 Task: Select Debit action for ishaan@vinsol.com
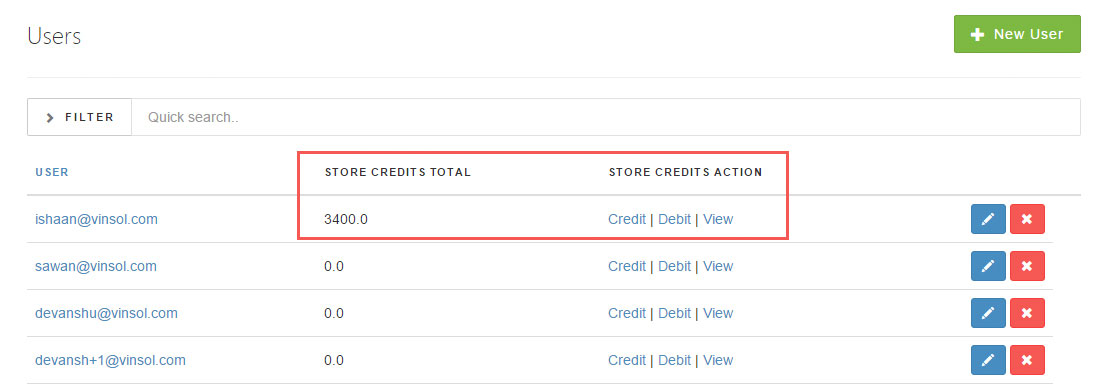(x=674, y=219)
